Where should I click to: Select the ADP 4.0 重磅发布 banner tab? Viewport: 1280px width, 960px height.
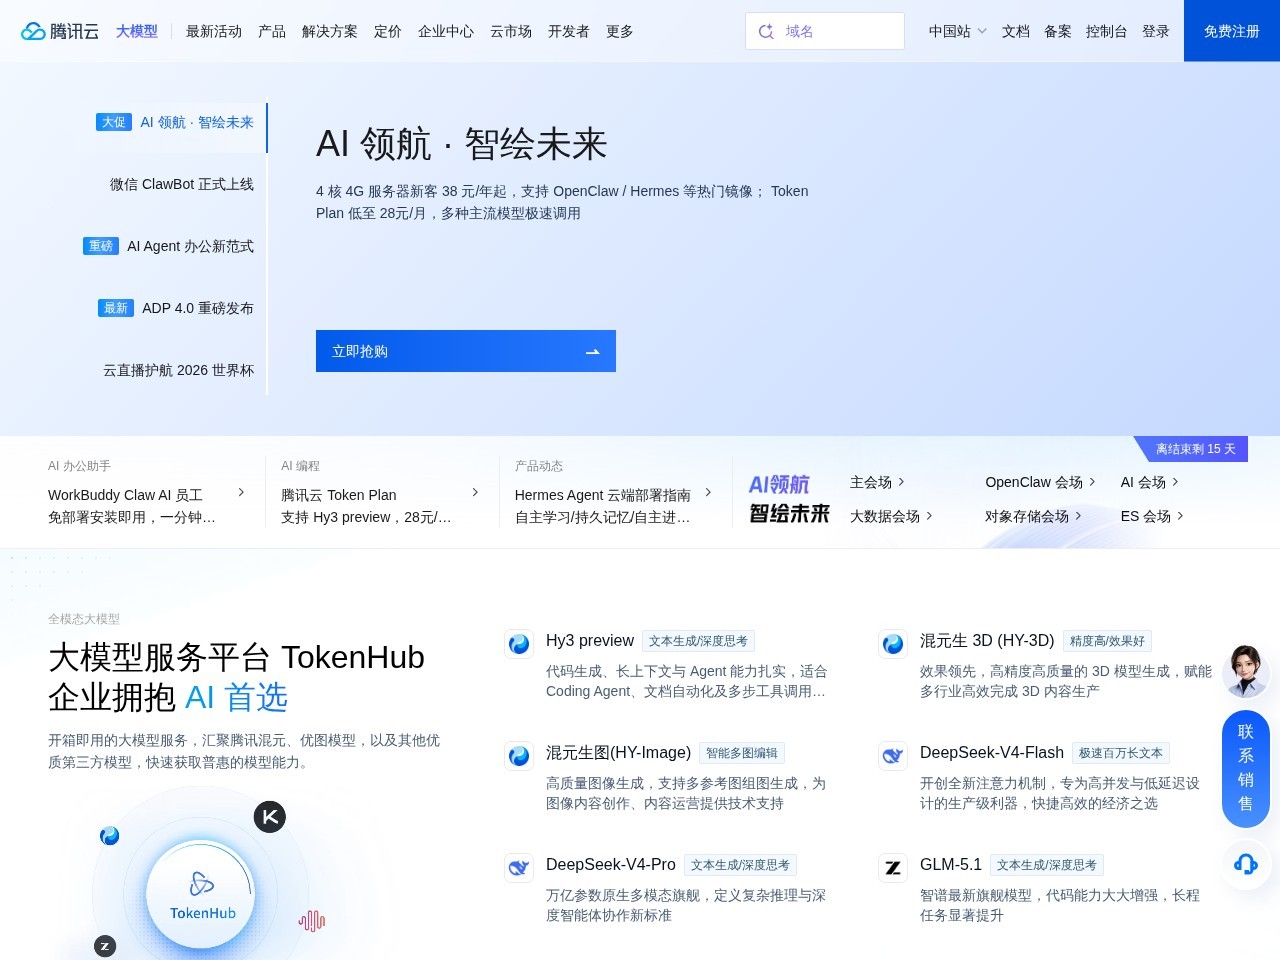(x=175, y=308)
